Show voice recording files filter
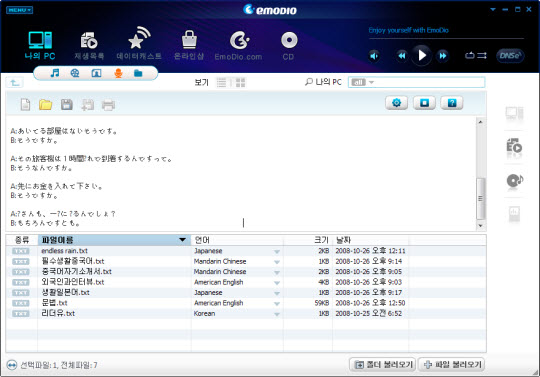 (118, 73)
